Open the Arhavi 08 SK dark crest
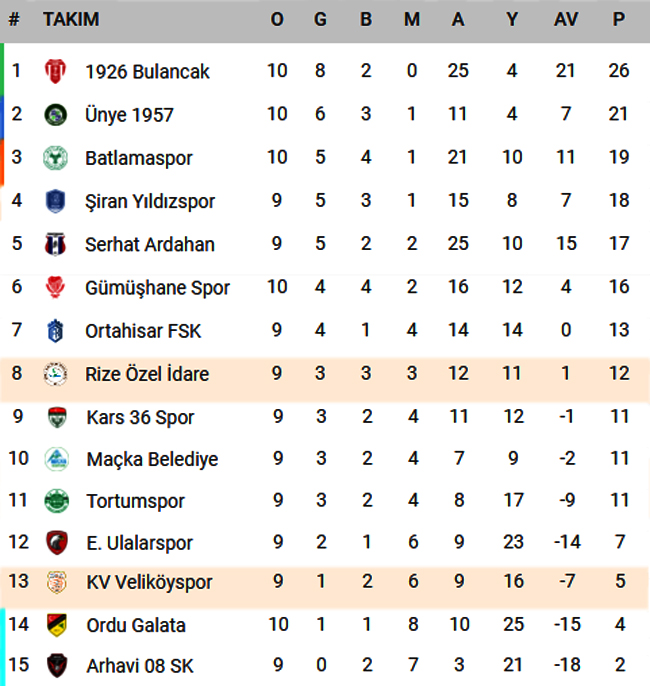Screen dimensions: 650x686 coord(57,665)
